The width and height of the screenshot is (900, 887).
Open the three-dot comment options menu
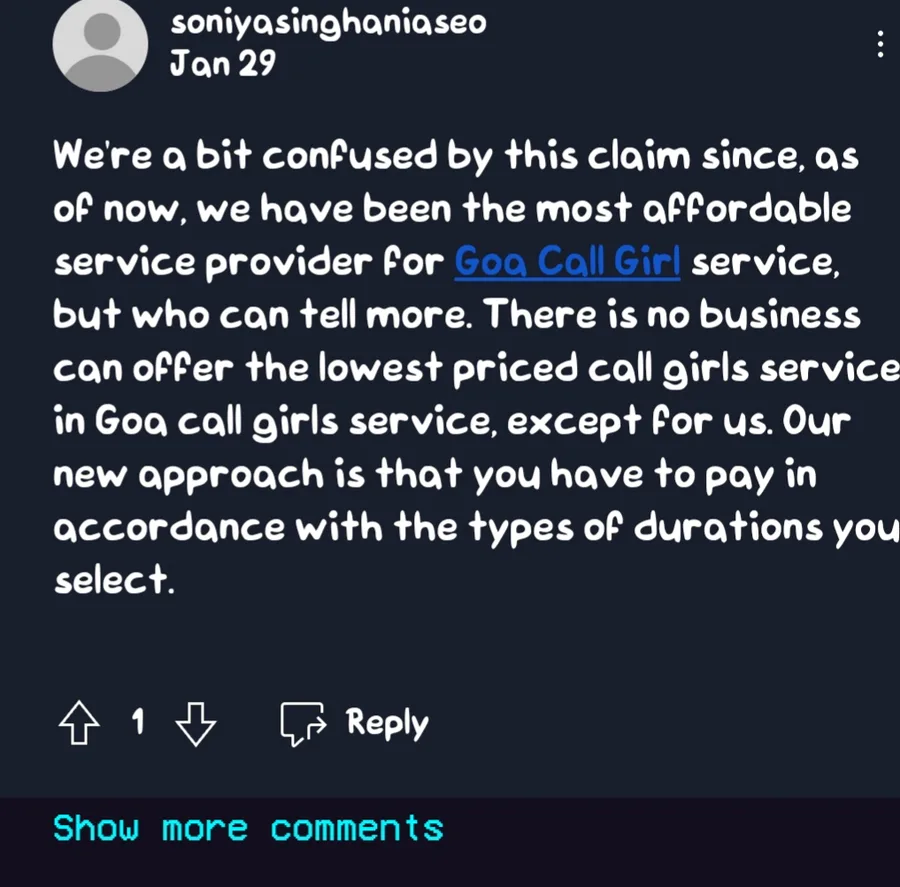point(880,44)
